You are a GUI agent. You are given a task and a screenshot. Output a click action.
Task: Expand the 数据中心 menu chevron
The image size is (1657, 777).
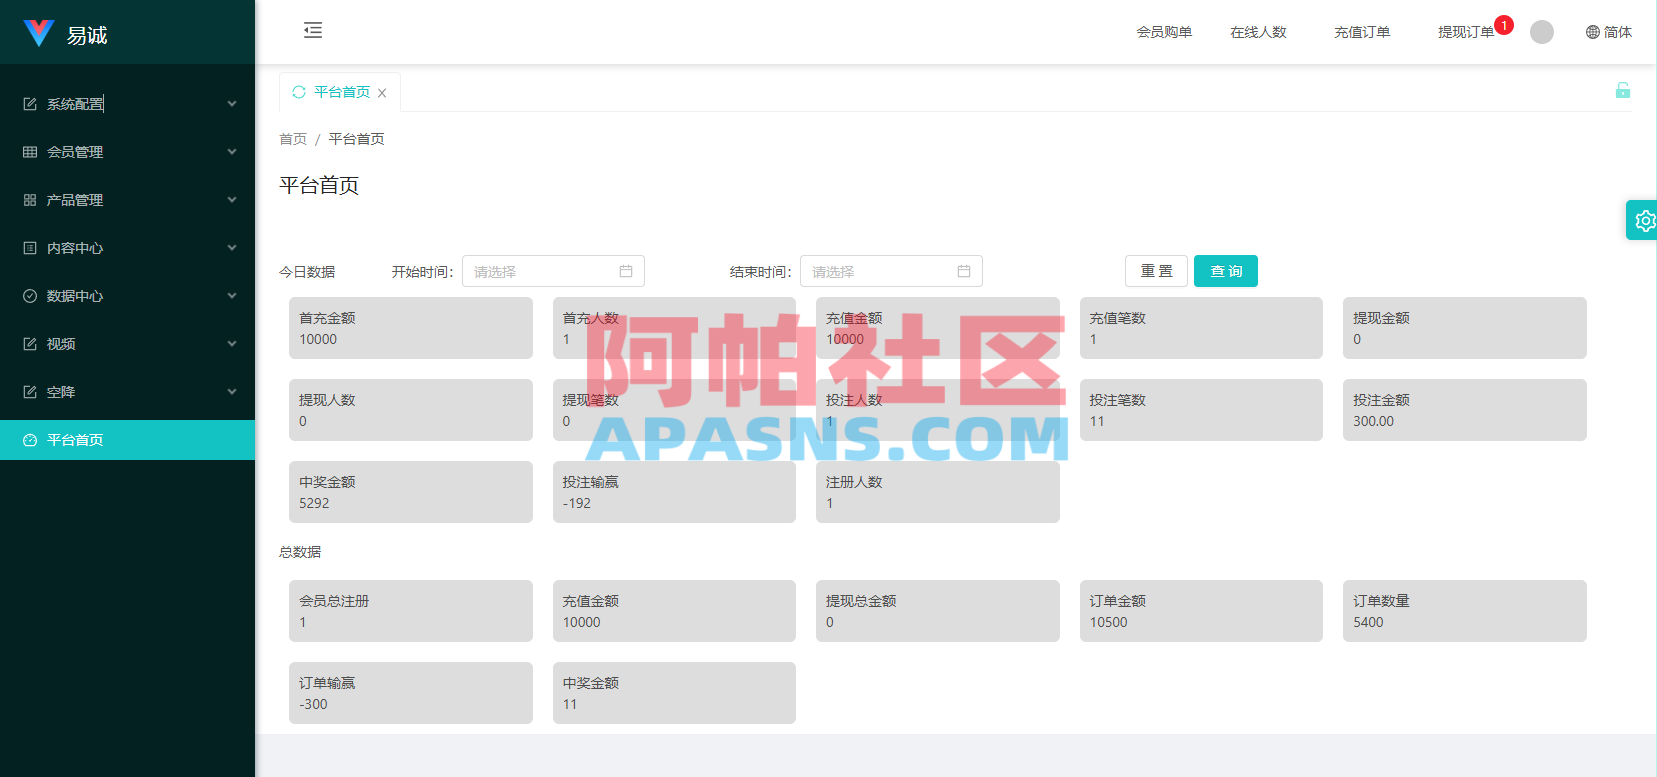232,296
